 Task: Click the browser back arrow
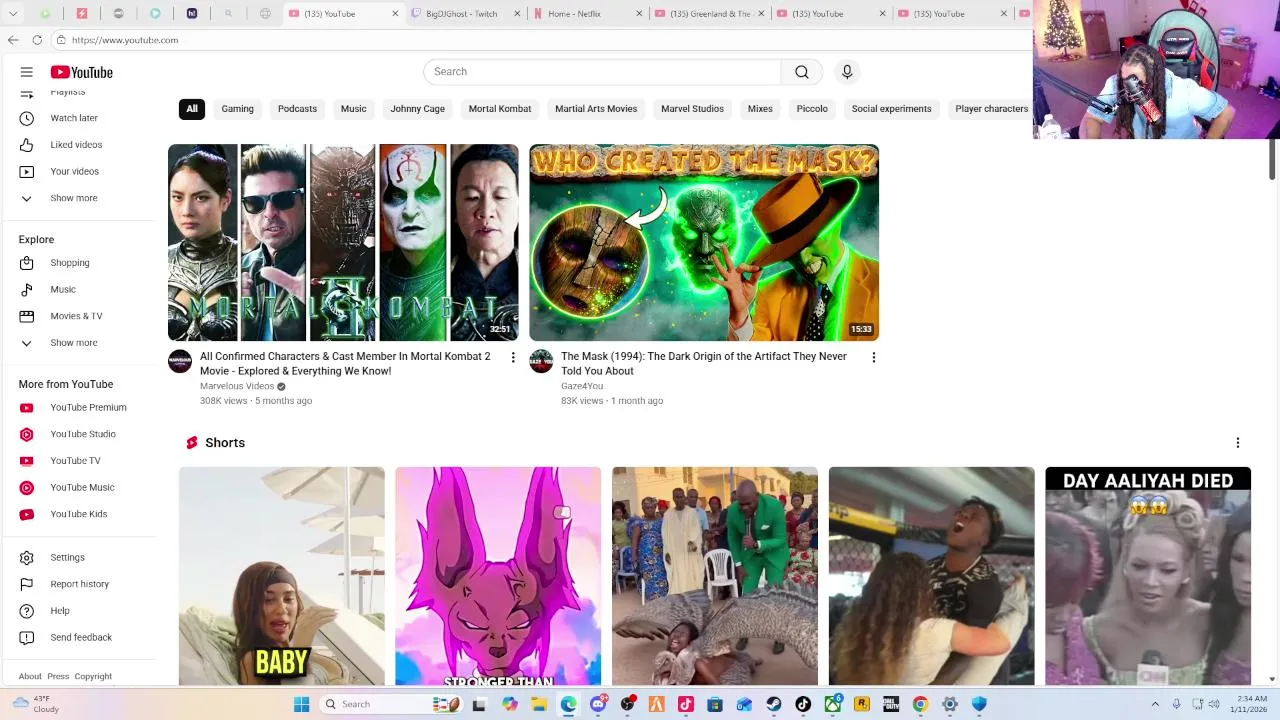tap(13, 40)
